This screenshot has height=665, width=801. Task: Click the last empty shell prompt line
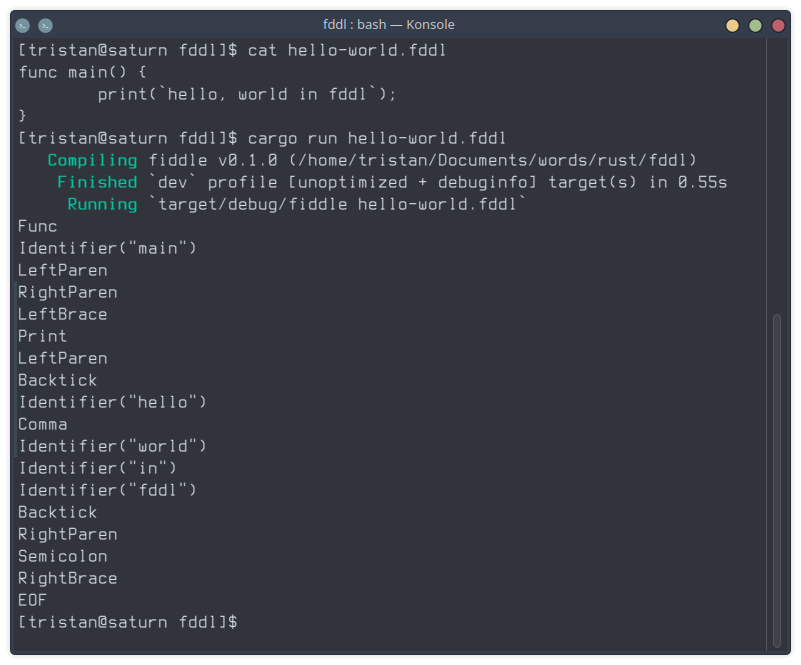(128, 622)
